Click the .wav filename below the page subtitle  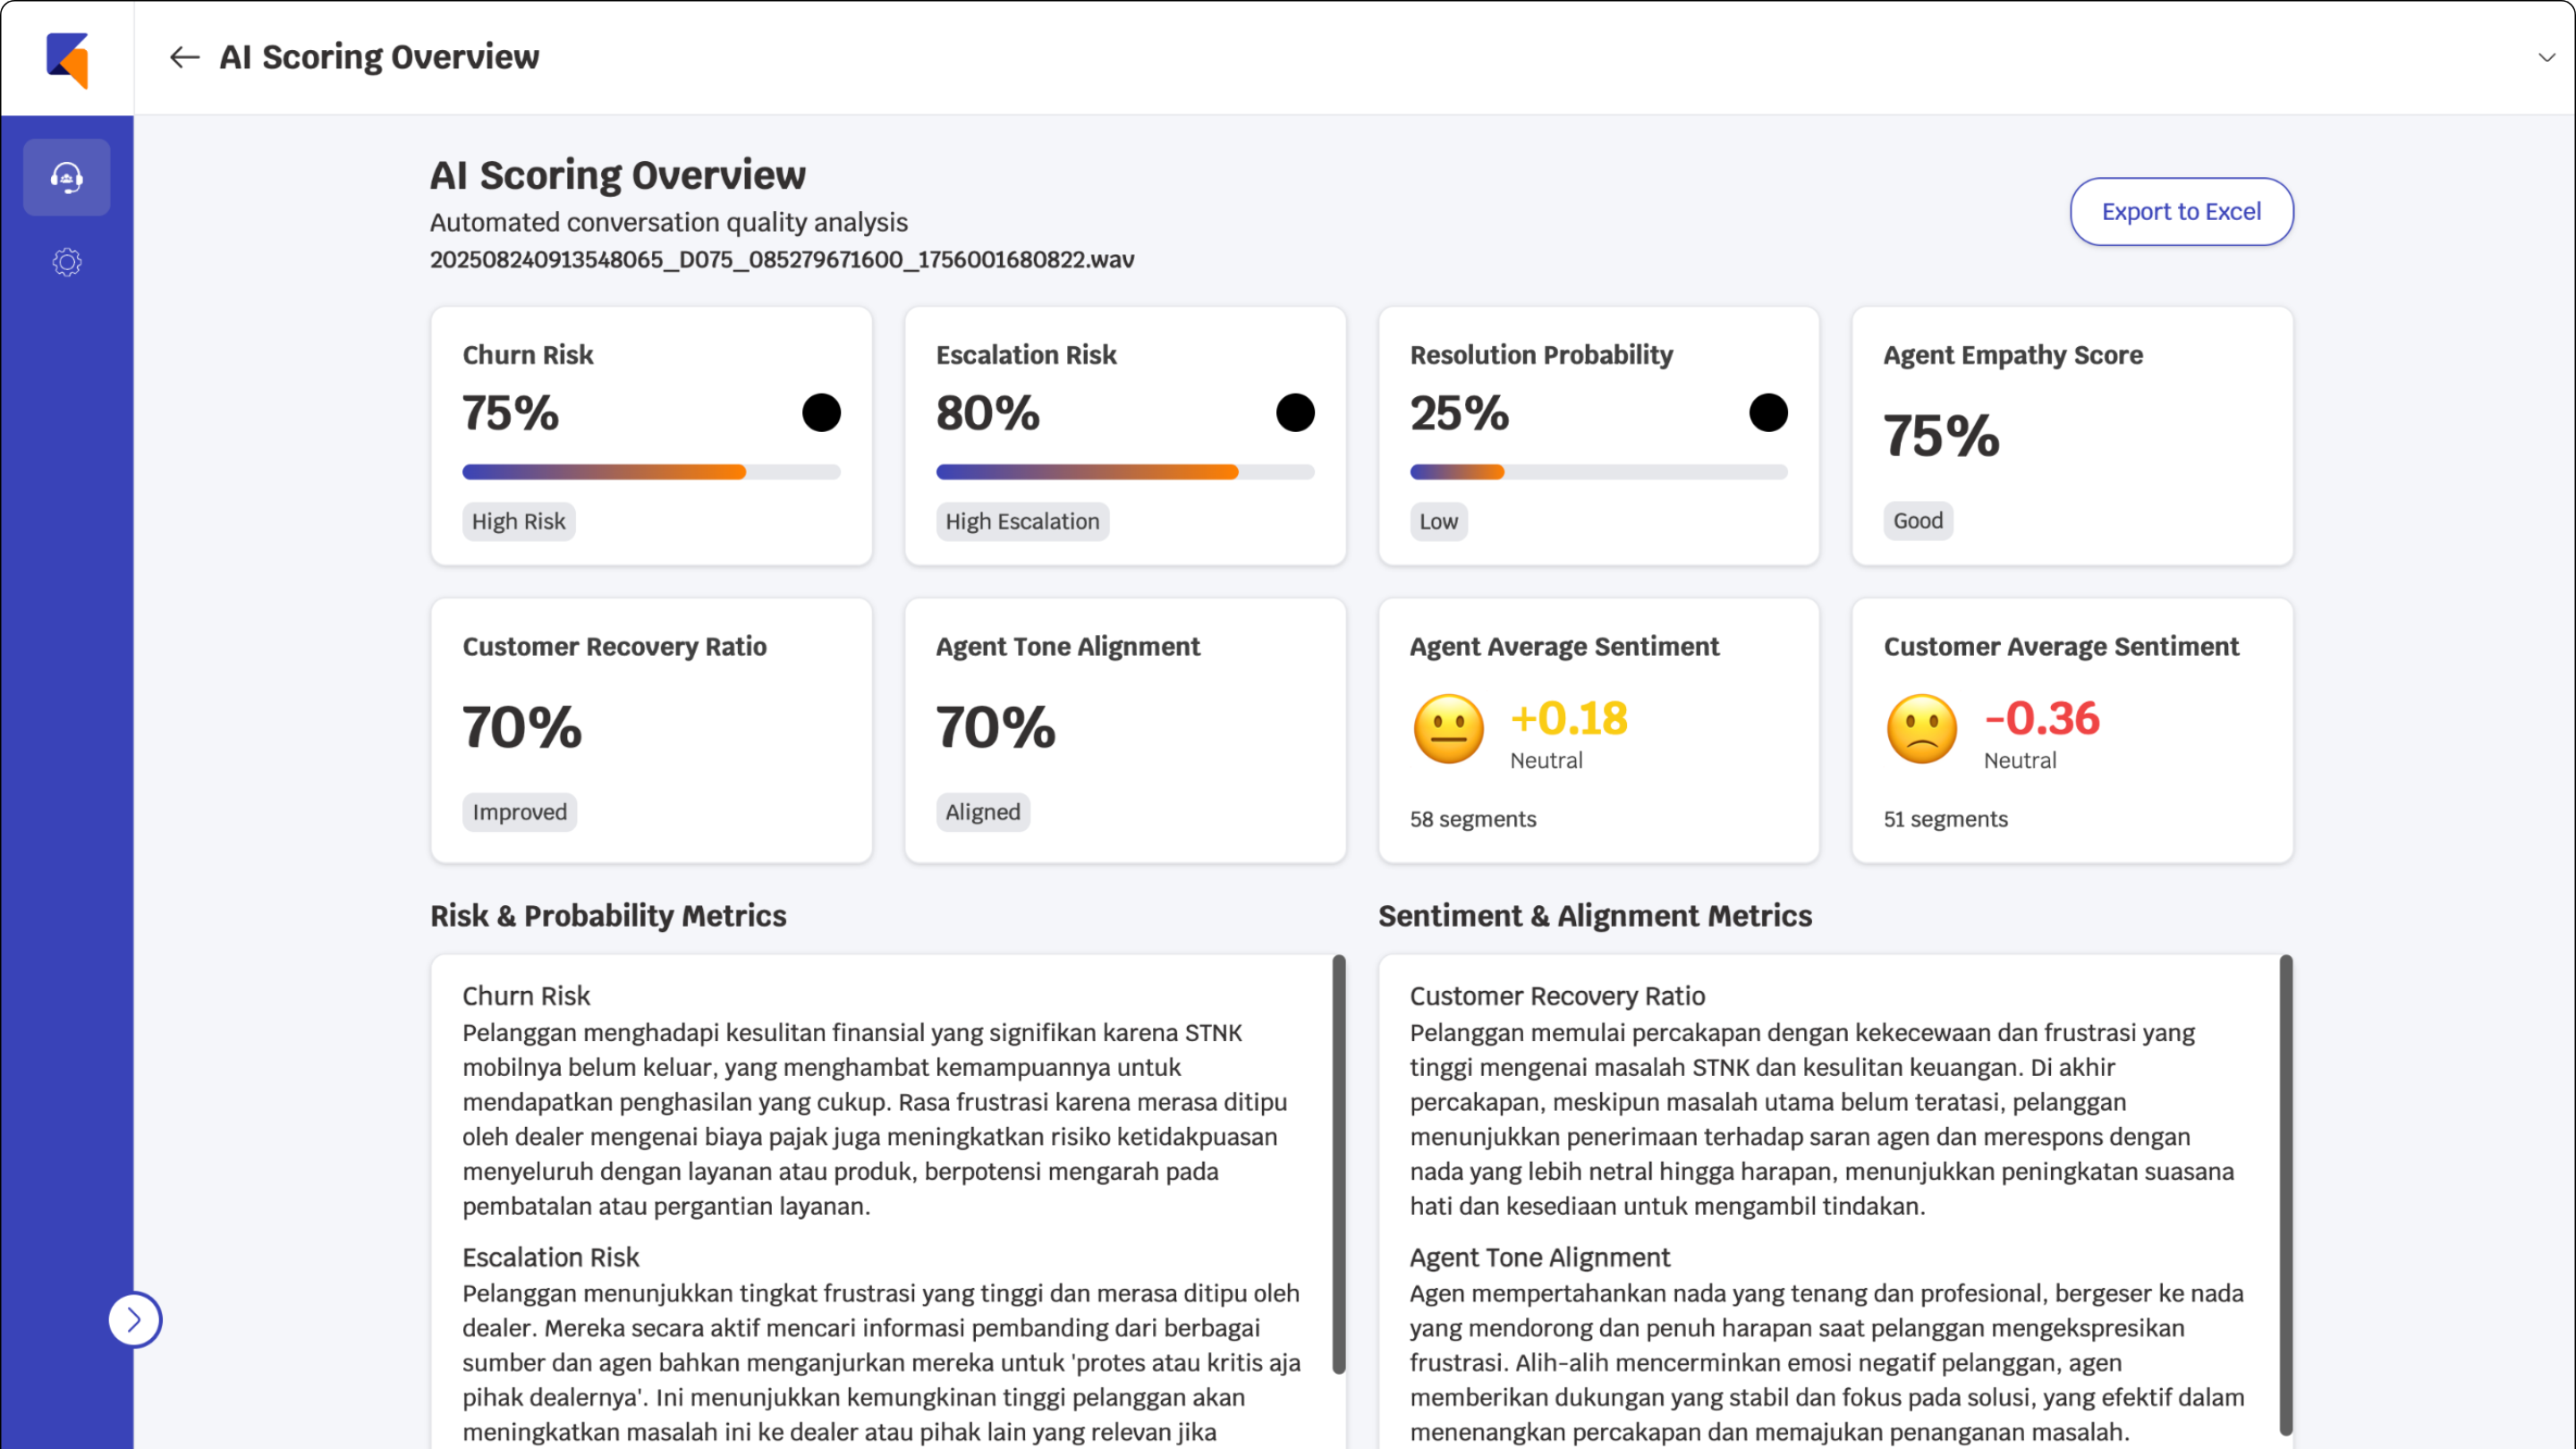[783, 259]
